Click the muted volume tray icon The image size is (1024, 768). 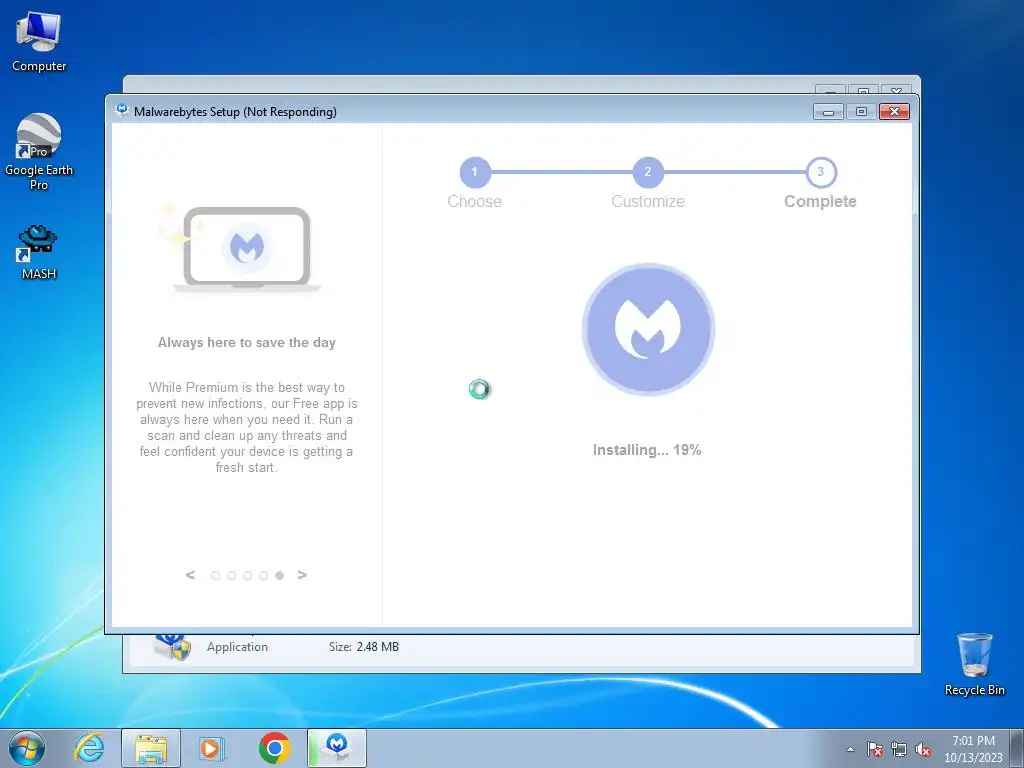[x=923, y=749]
